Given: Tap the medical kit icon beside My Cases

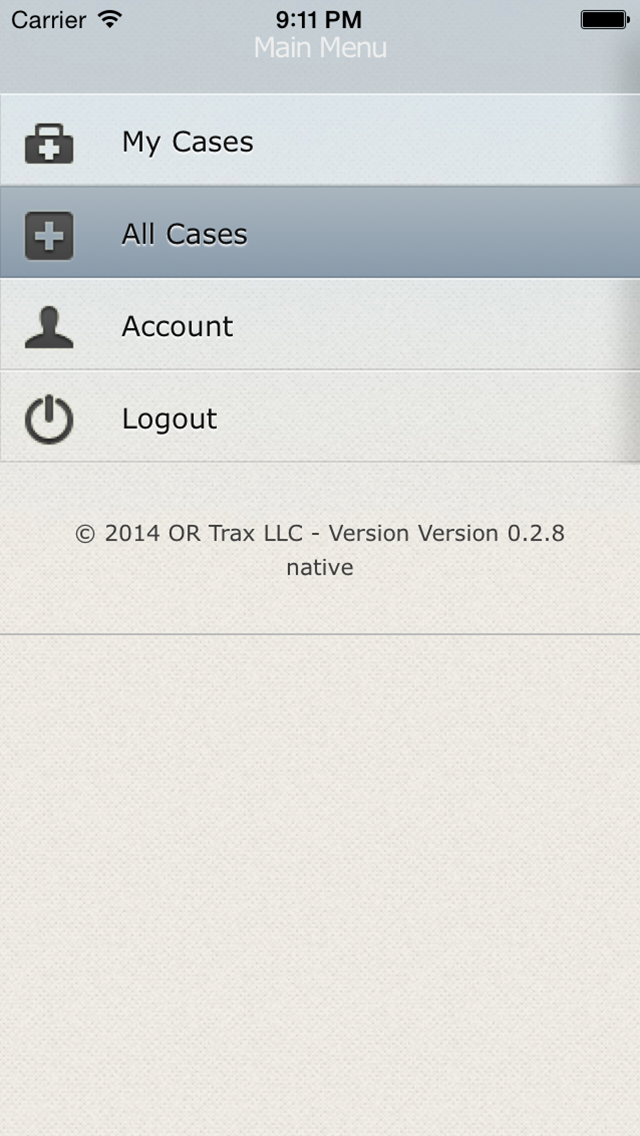Looking at the screenshot, I should coord(49,143).
